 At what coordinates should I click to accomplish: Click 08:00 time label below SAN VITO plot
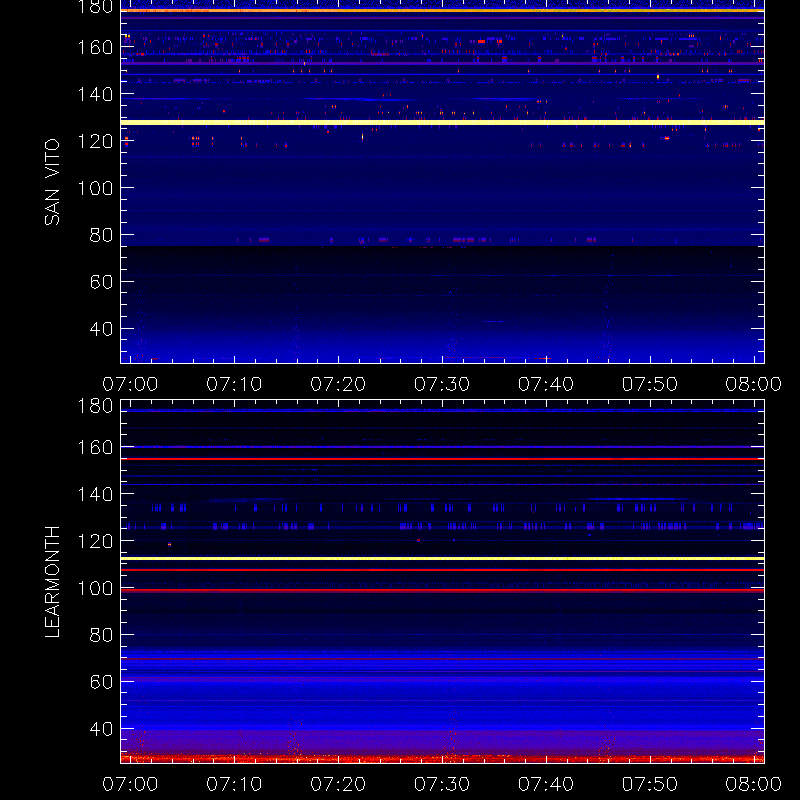[x=754, y=384]
